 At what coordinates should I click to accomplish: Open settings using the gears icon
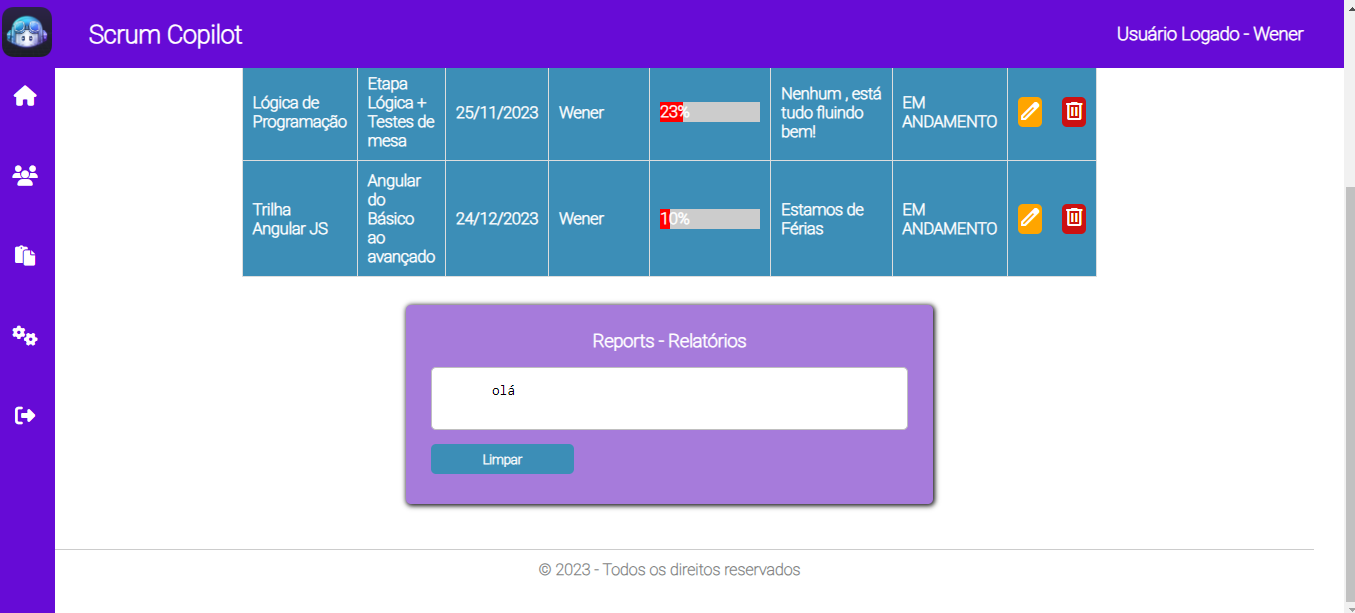tap(24, 335)
